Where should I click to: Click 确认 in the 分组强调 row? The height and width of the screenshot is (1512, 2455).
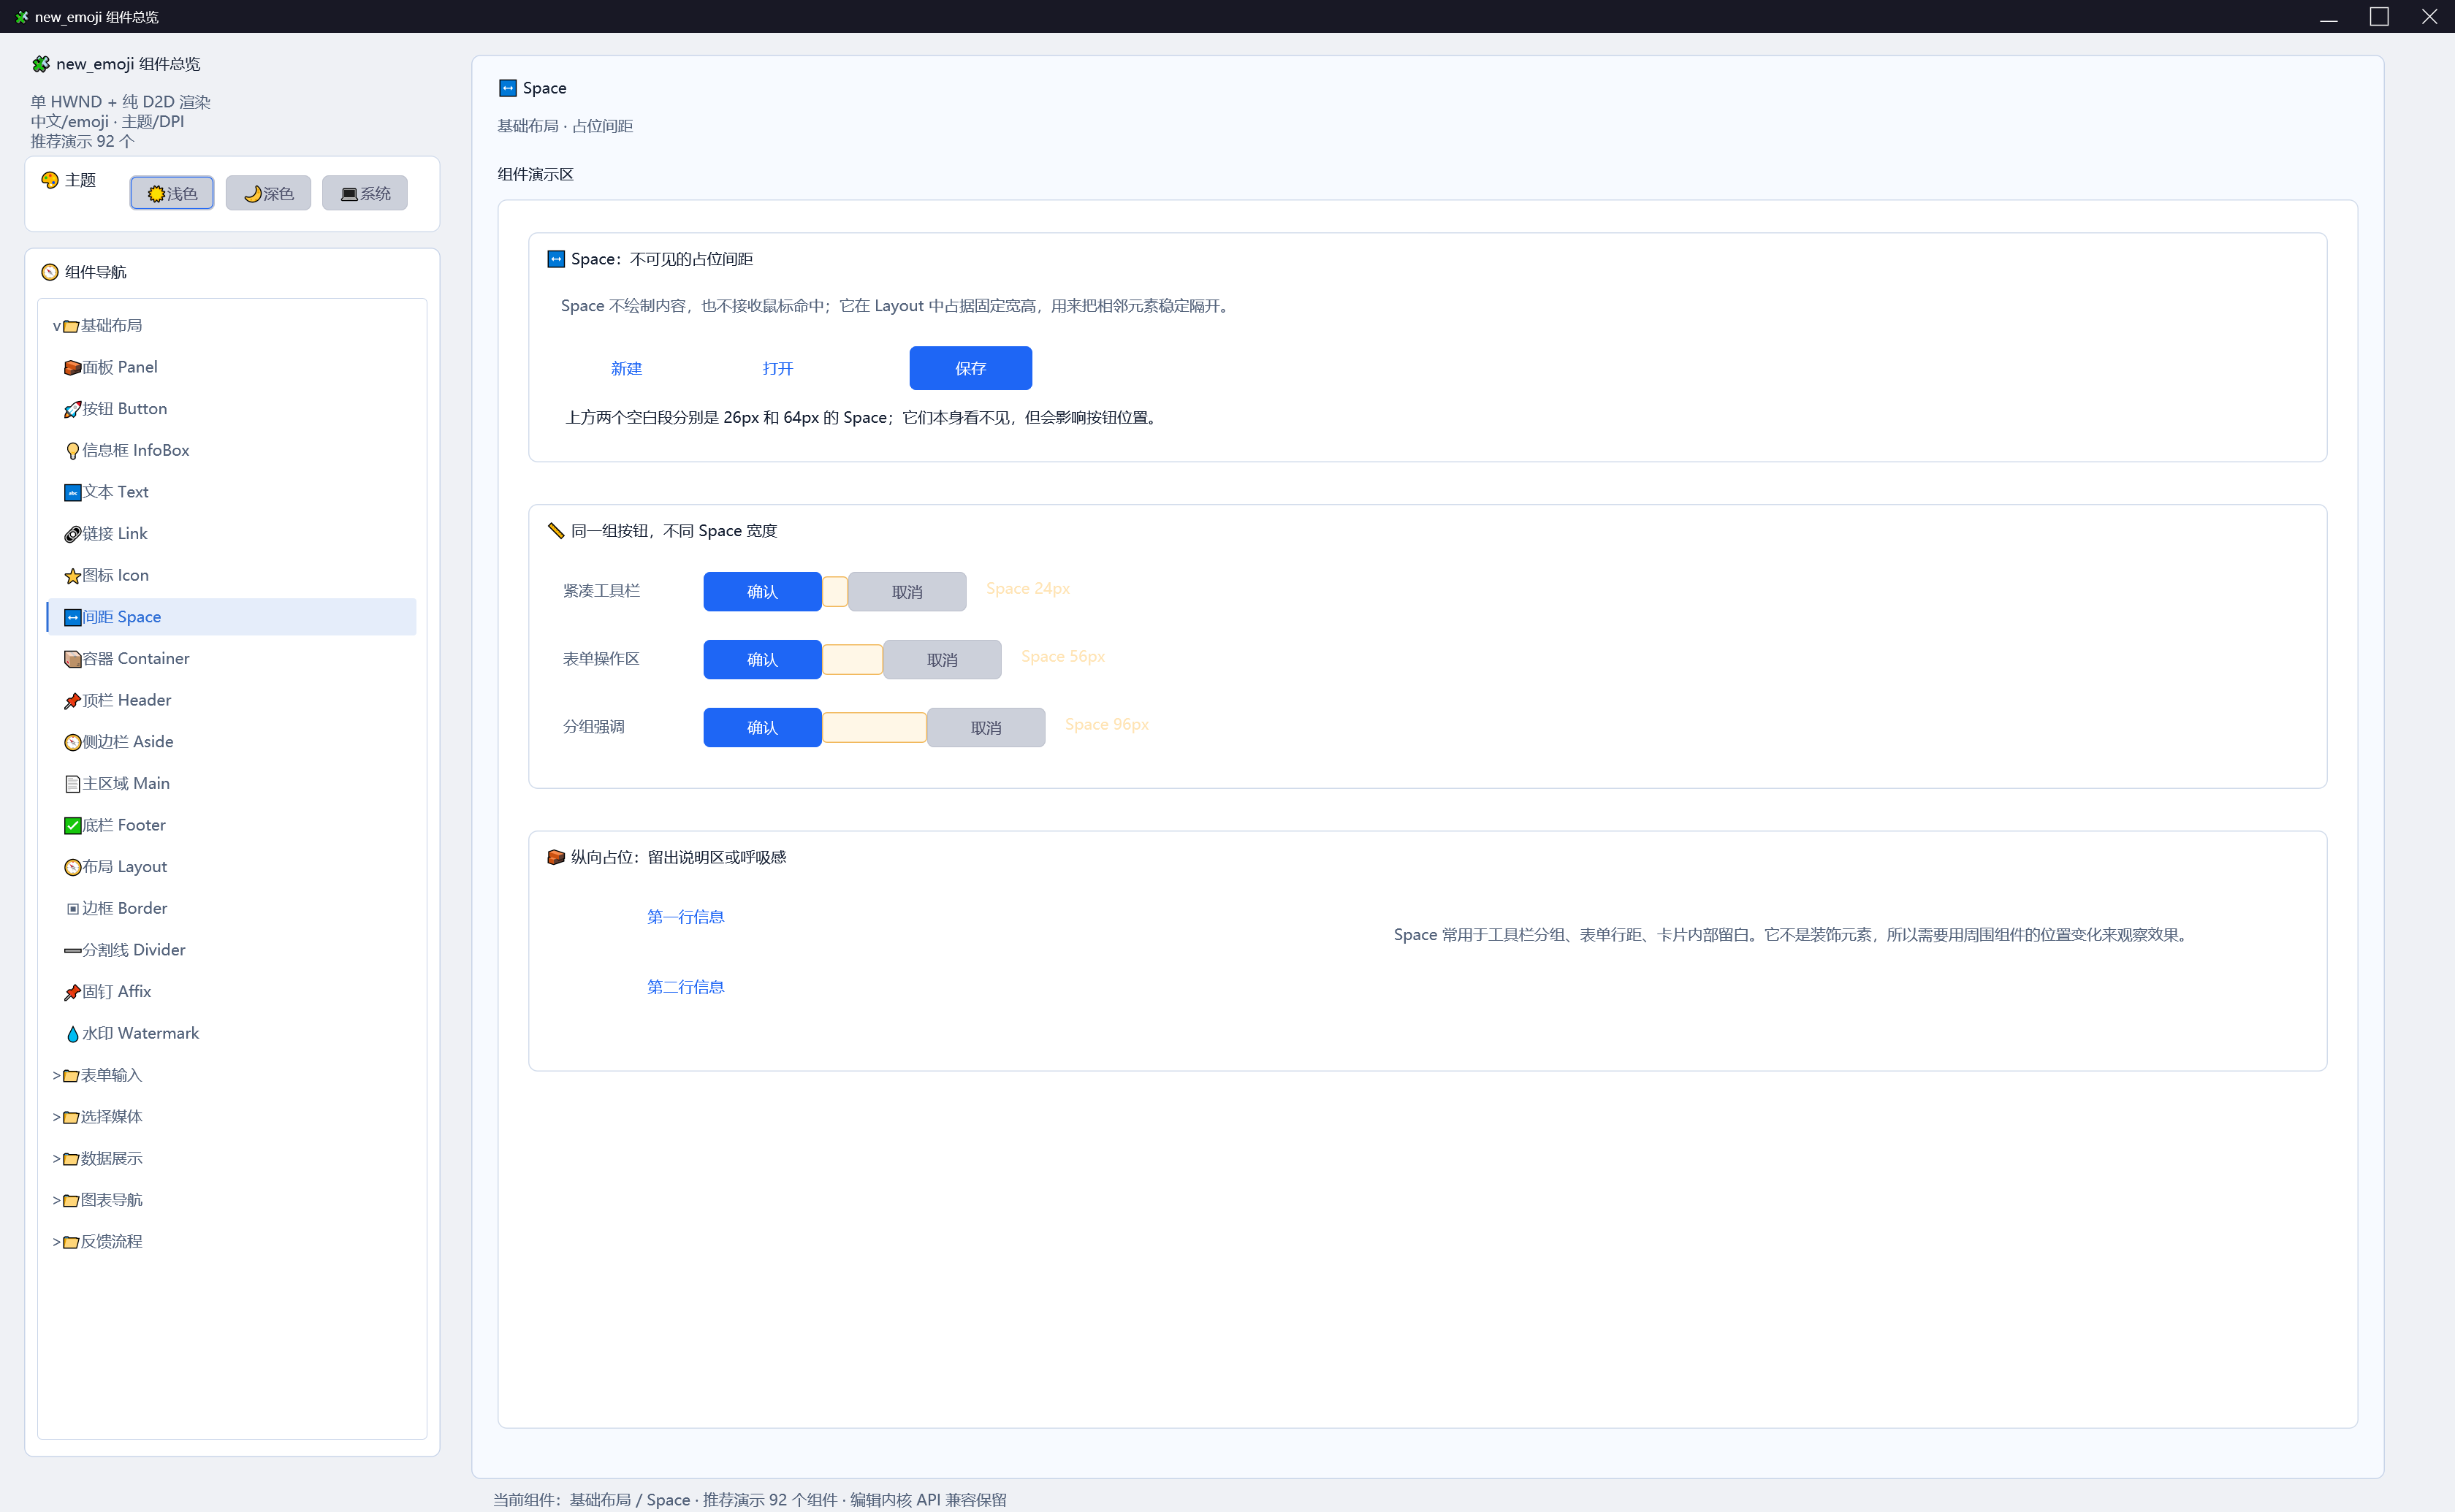coord(762,728)
